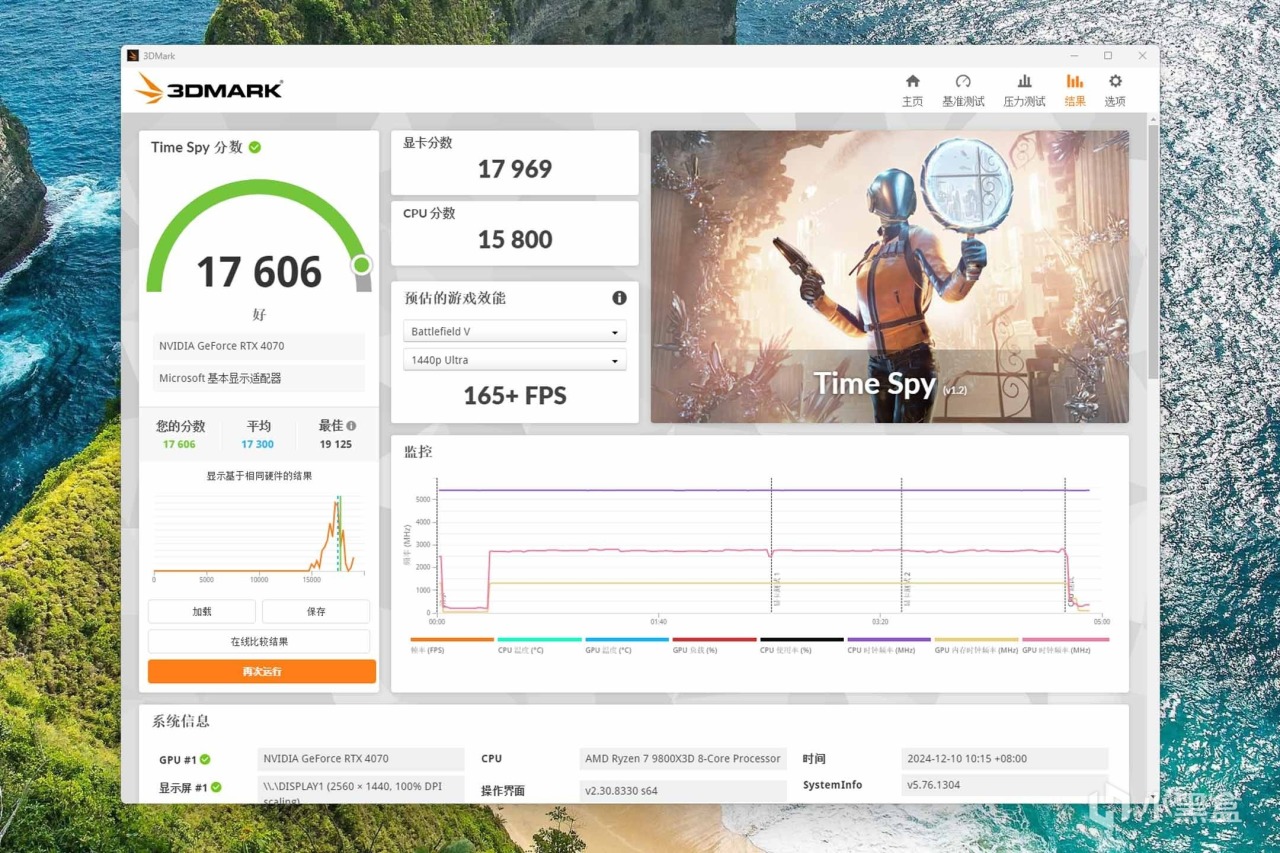Click the SystemInfo version v5.76.1304
Image resolution: width=1280 pixels, height=853 pixels.
pyautogui.click(x=1005, y=785)
